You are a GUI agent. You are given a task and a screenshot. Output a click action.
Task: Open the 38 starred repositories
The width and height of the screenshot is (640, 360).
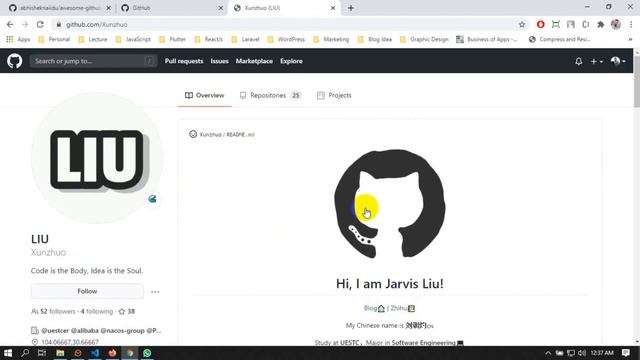(127, 311)
